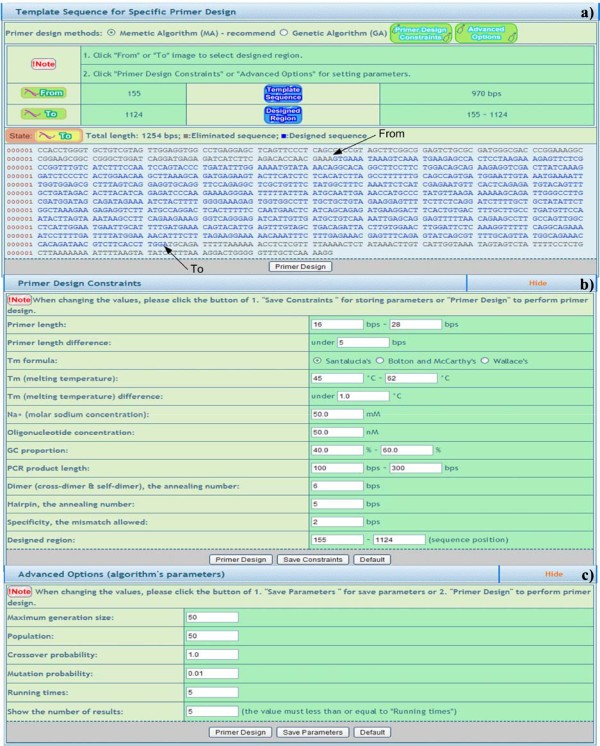The width and height of the screenshot is (600, 746).
Task: Select Memetic Algorithm (MA) method
Action: coord(111,33)
